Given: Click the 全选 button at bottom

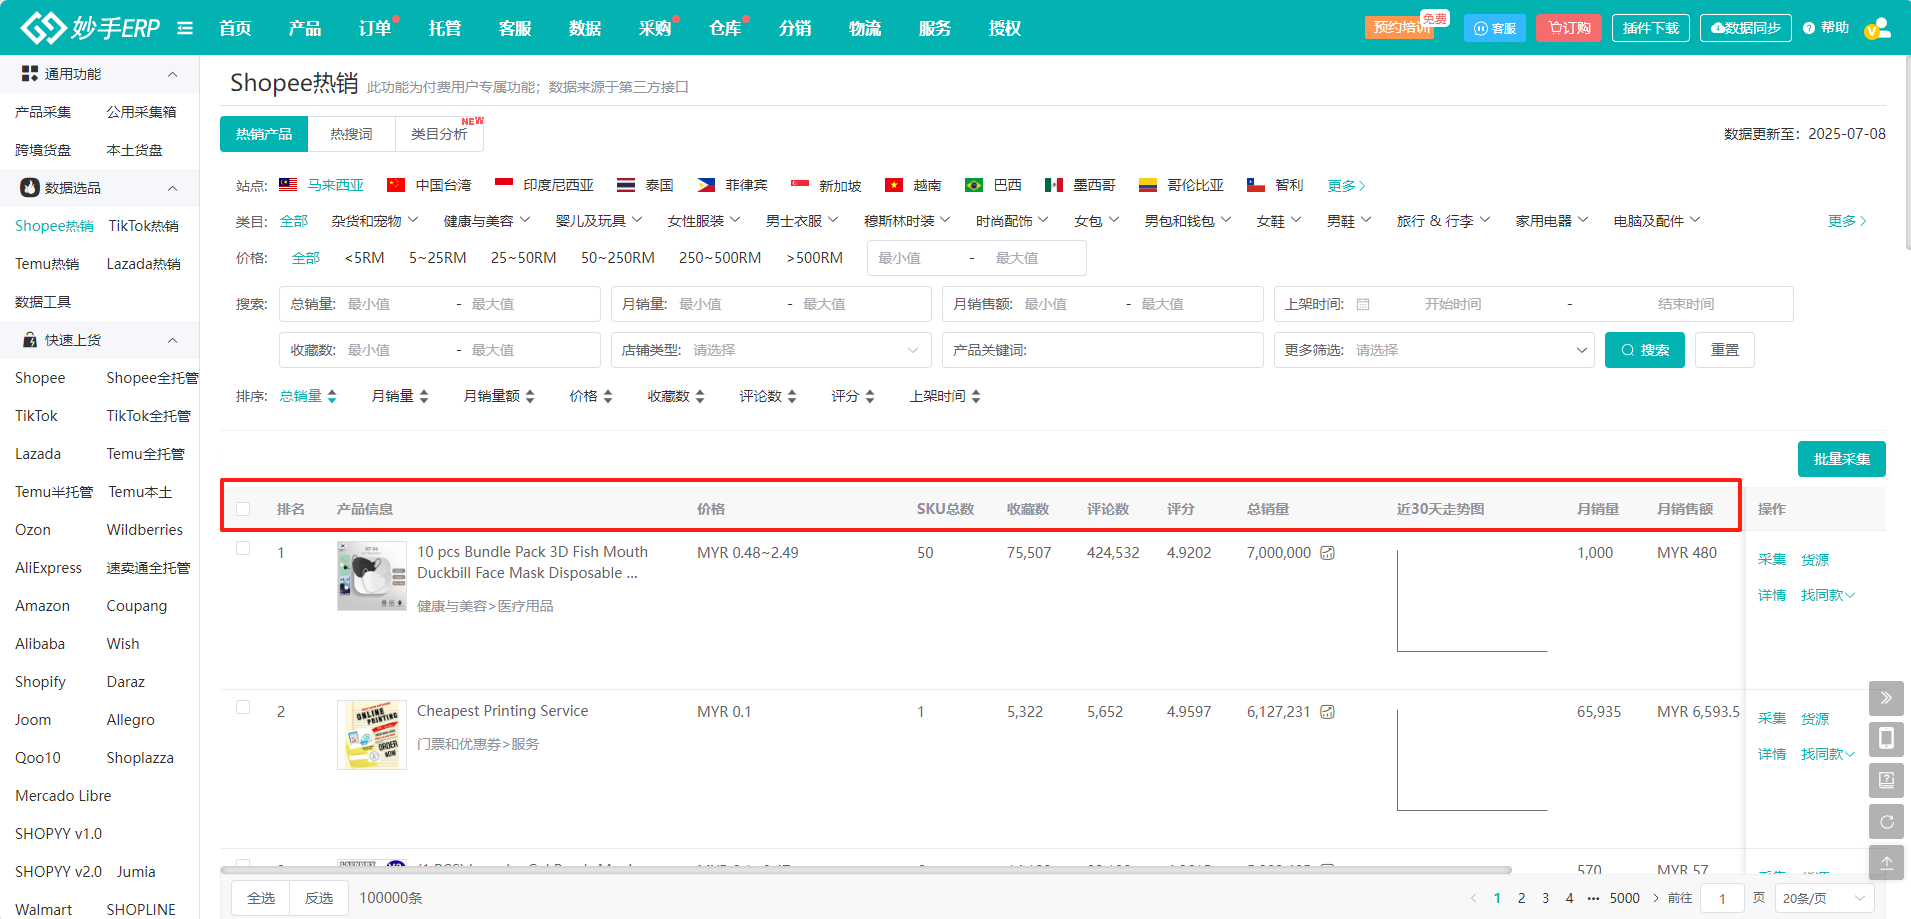Looking at the screenshot, I should [261, 898].
